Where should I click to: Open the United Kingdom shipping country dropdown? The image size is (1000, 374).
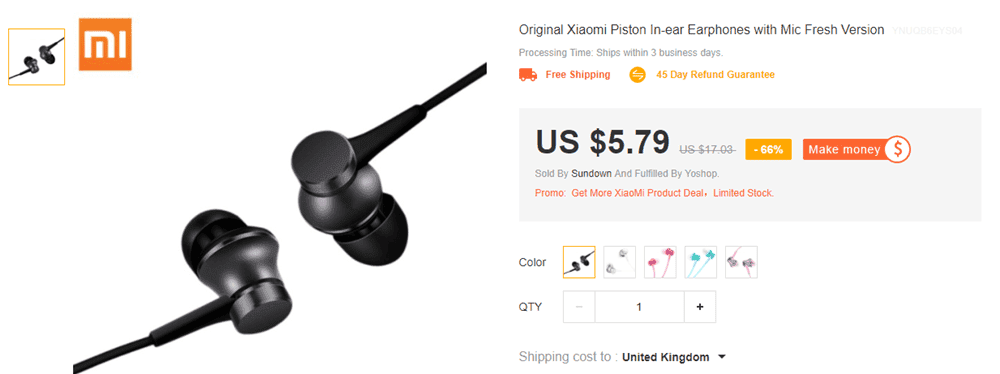(673, 357)
